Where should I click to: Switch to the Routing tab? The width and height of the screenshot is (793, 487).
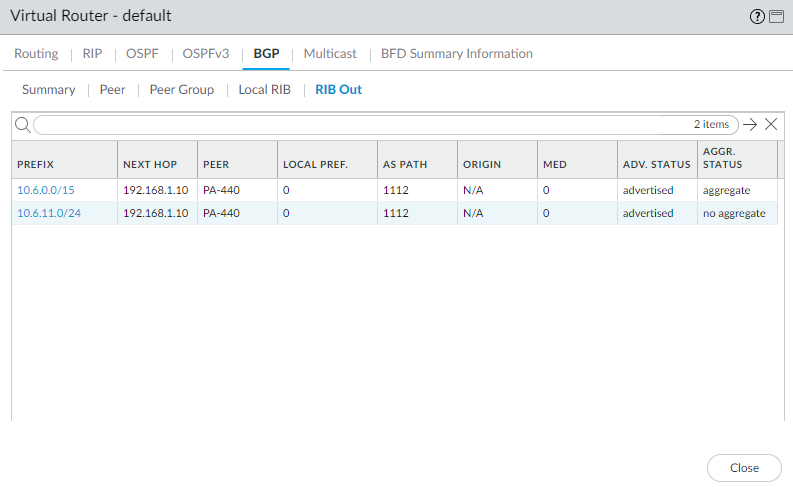[36, 54]
